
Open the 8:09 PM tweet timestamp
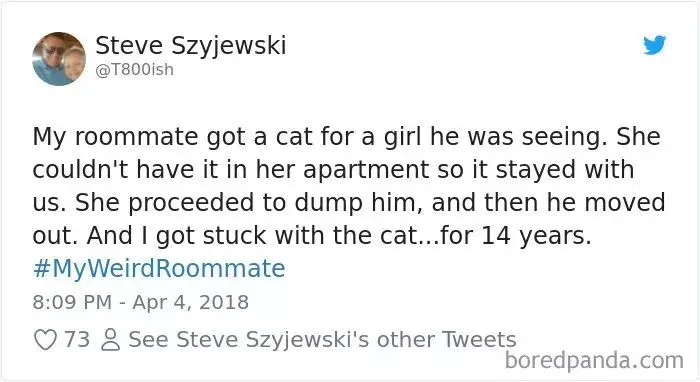pyautogui.click(x=72, y=303)
